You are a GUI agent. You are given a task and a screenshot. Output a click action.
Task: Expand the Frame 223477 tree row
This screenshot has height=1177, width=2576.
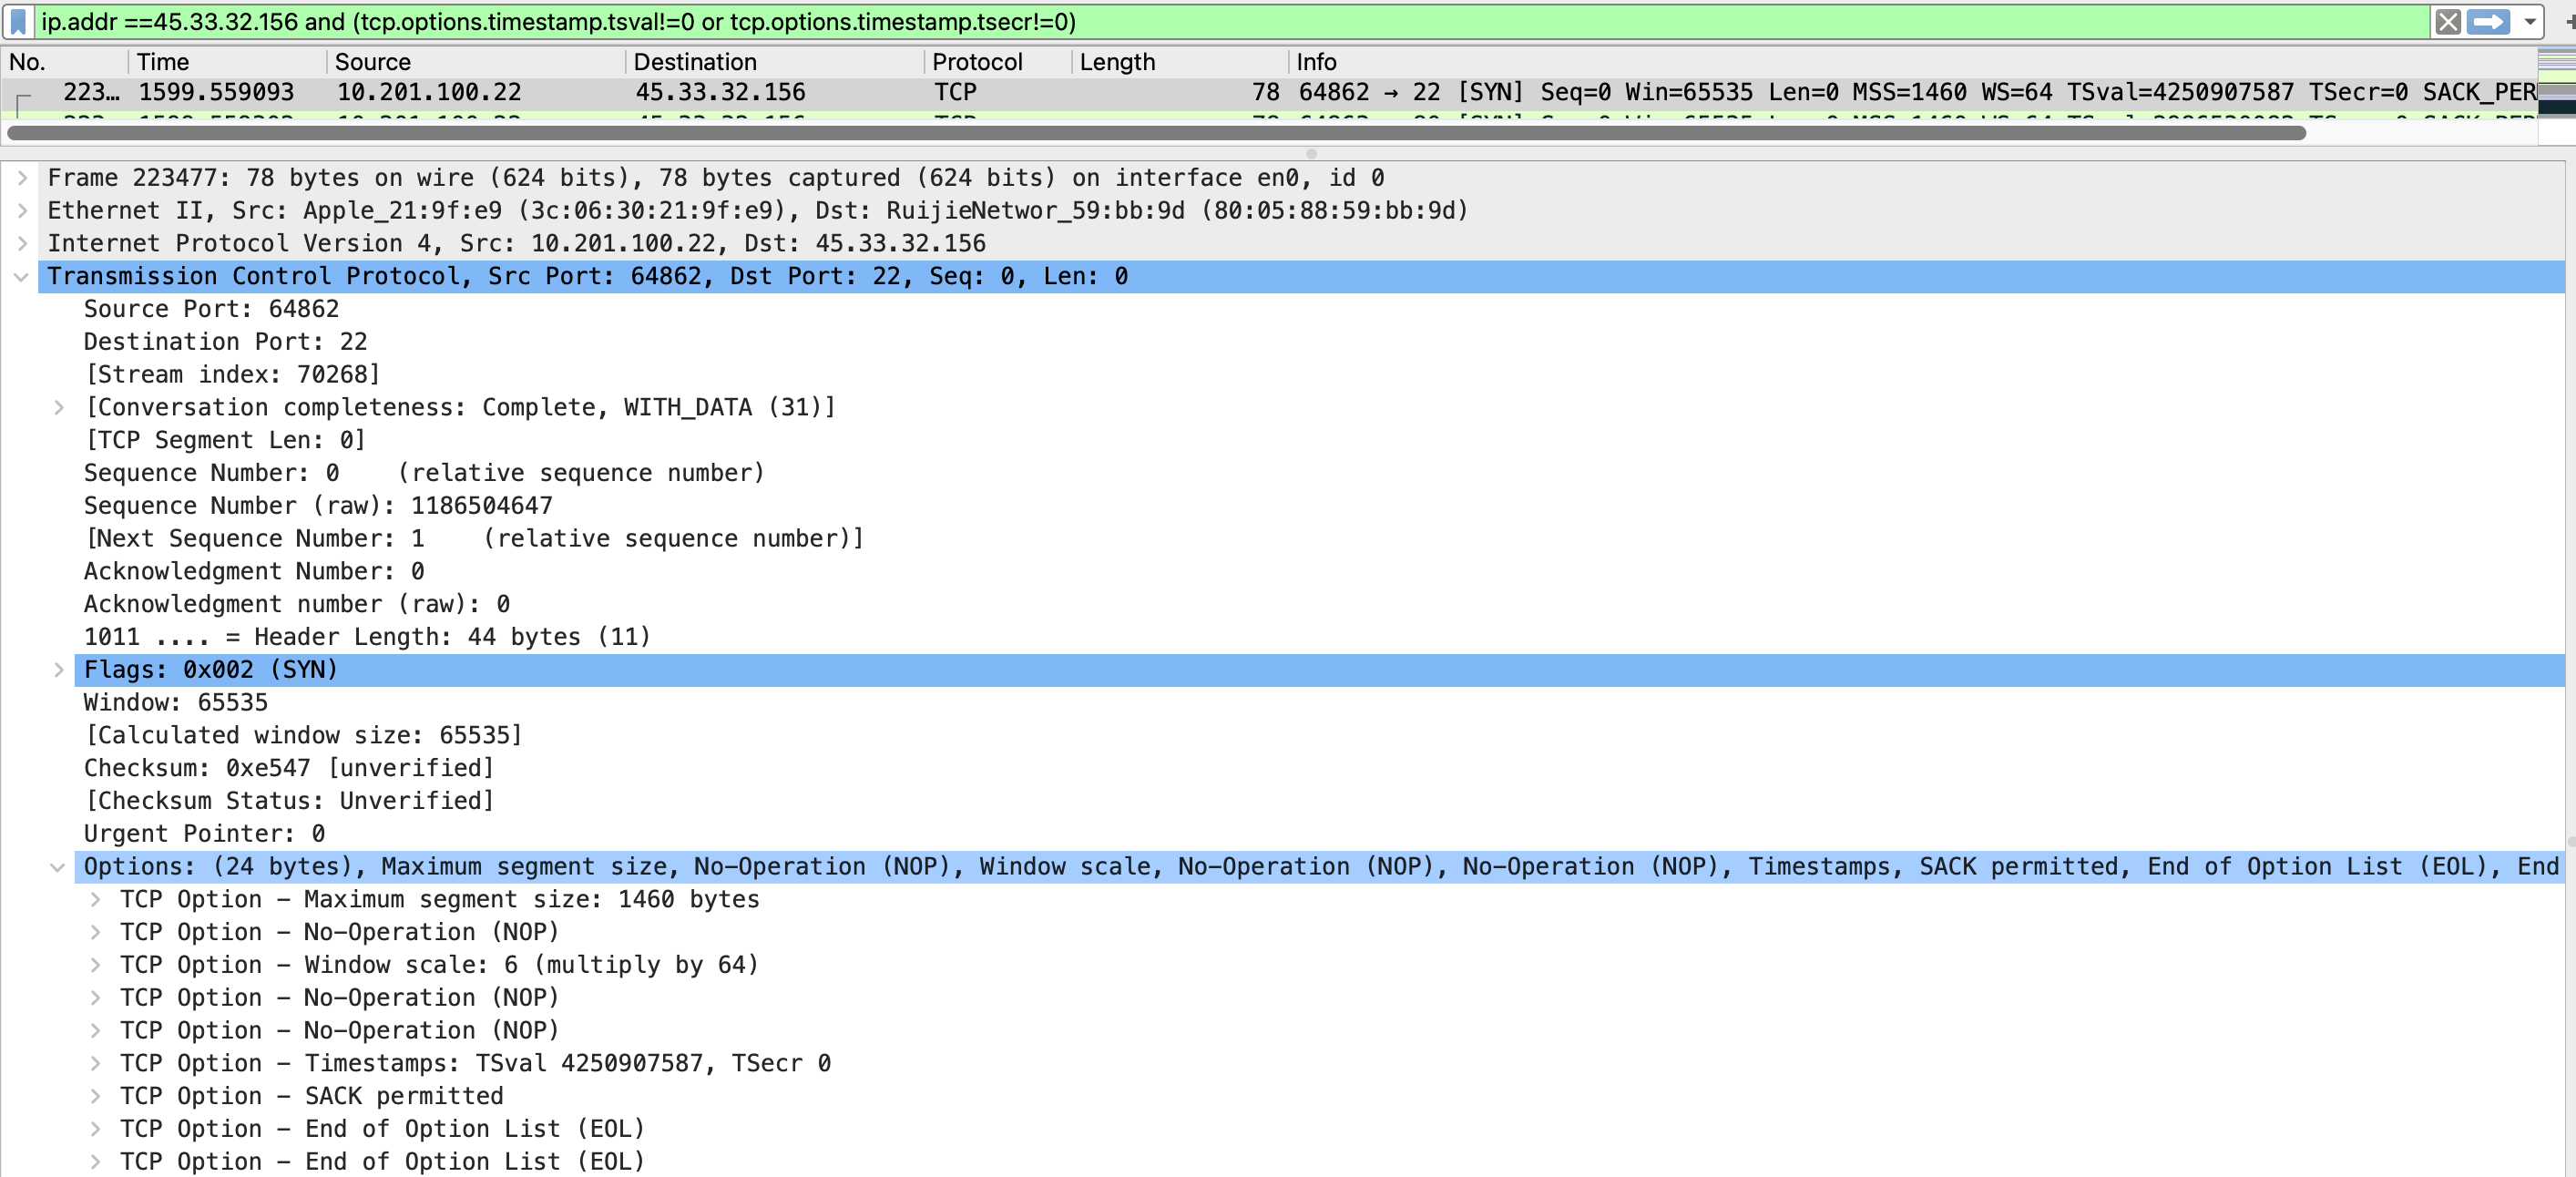pyautogui.click(x=22, y=178)
